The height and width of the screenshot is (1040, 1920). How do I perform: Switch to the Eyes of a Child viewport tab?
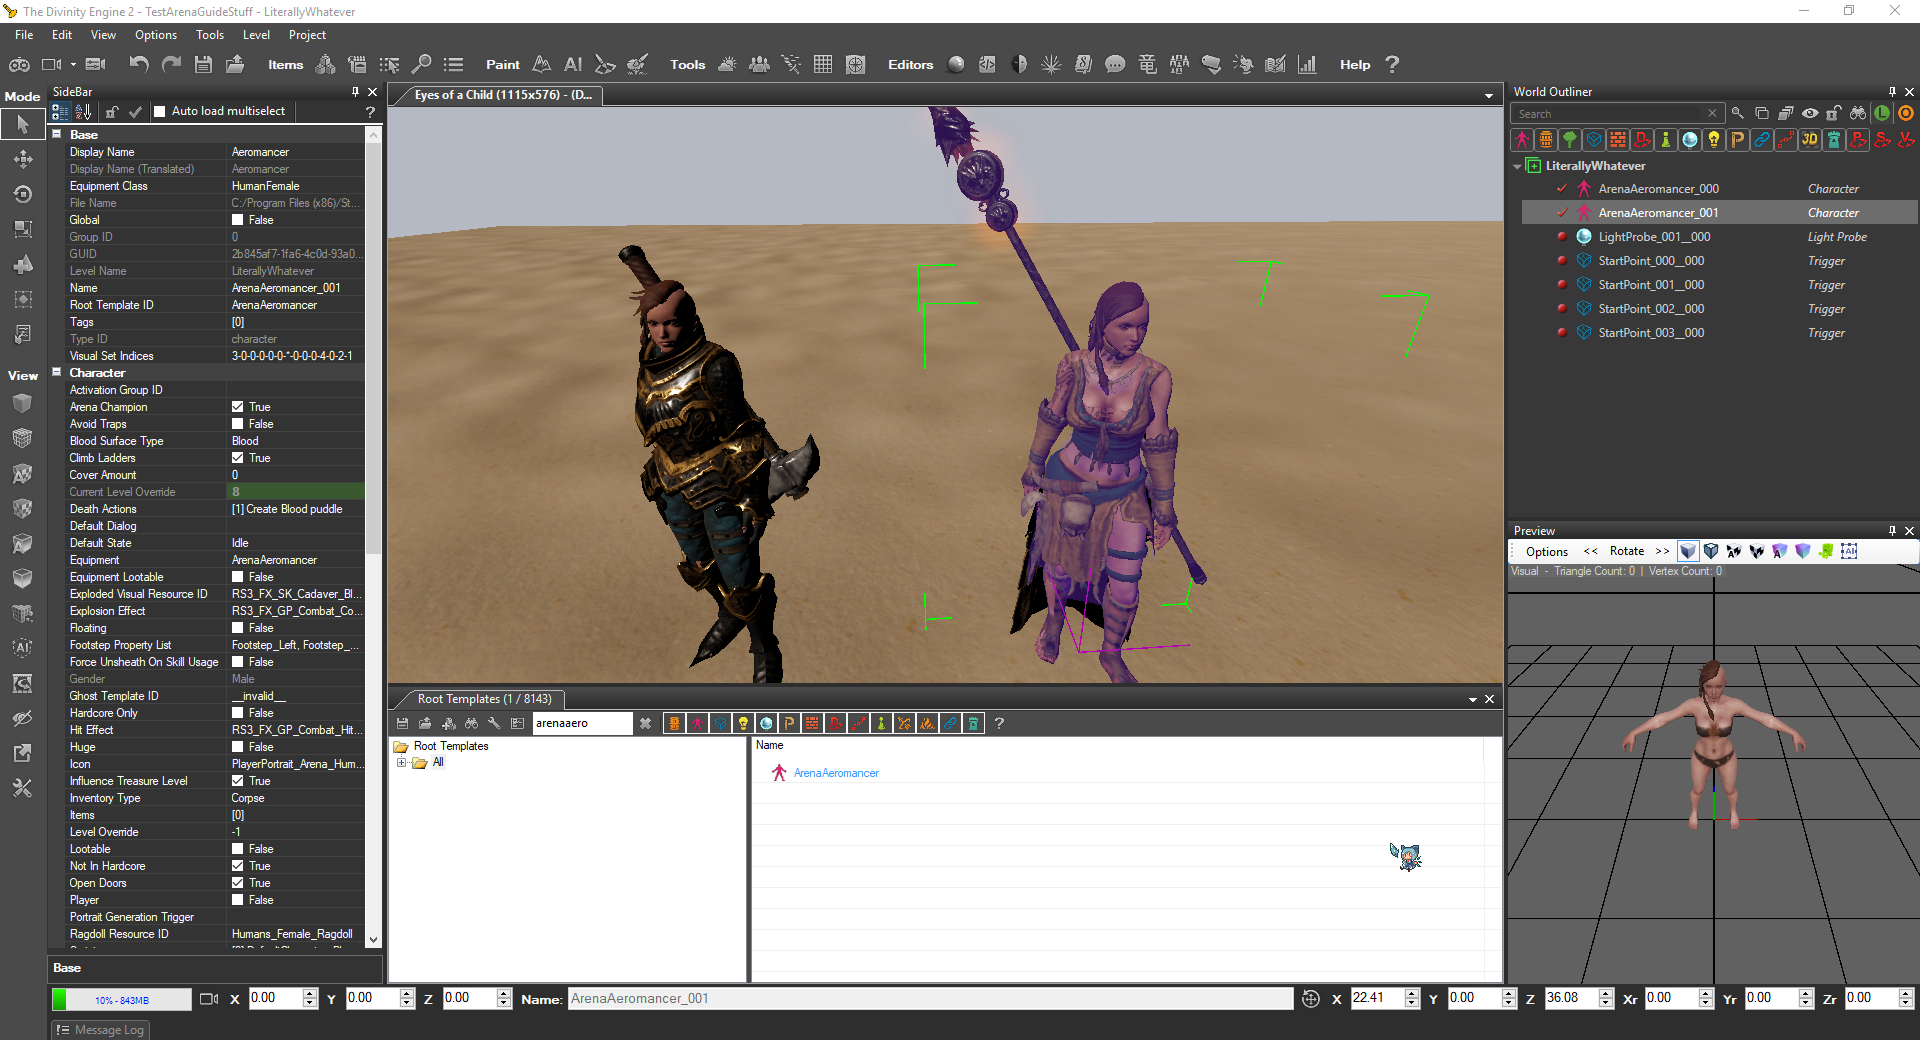pyautogui.click(x=503, y=95)
